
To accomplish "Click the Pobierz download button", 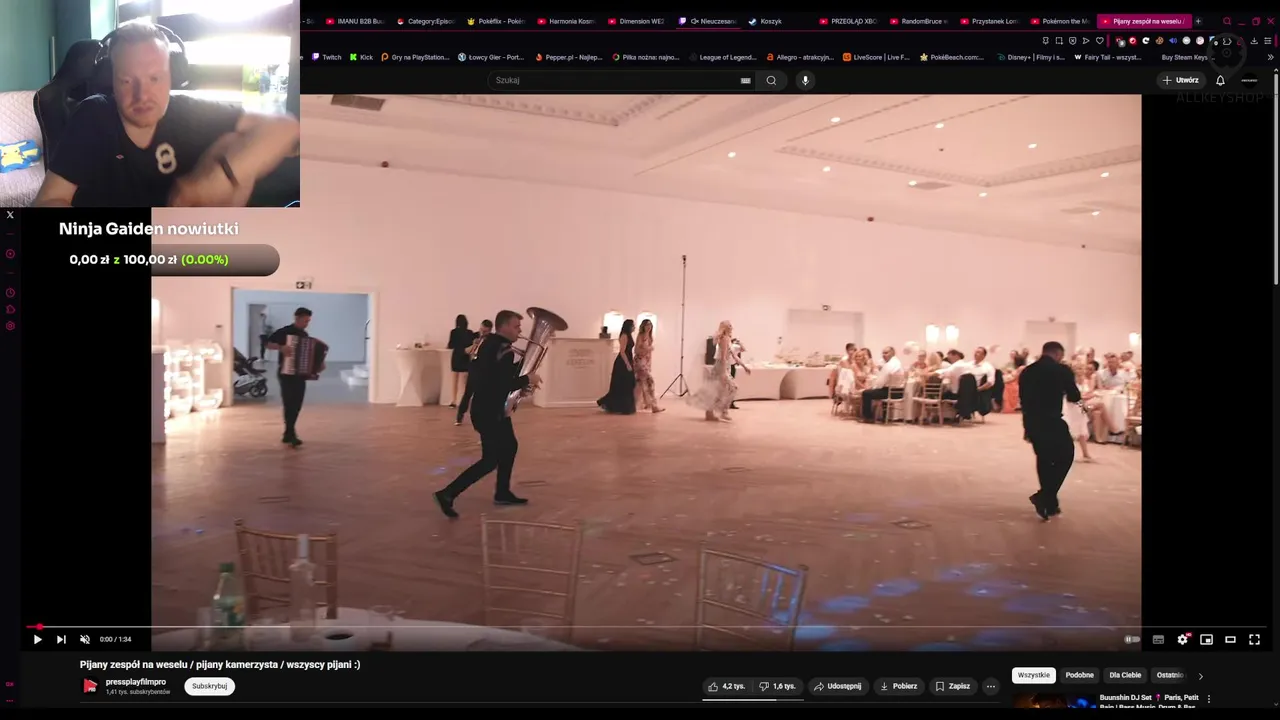I will click(899, 686).
